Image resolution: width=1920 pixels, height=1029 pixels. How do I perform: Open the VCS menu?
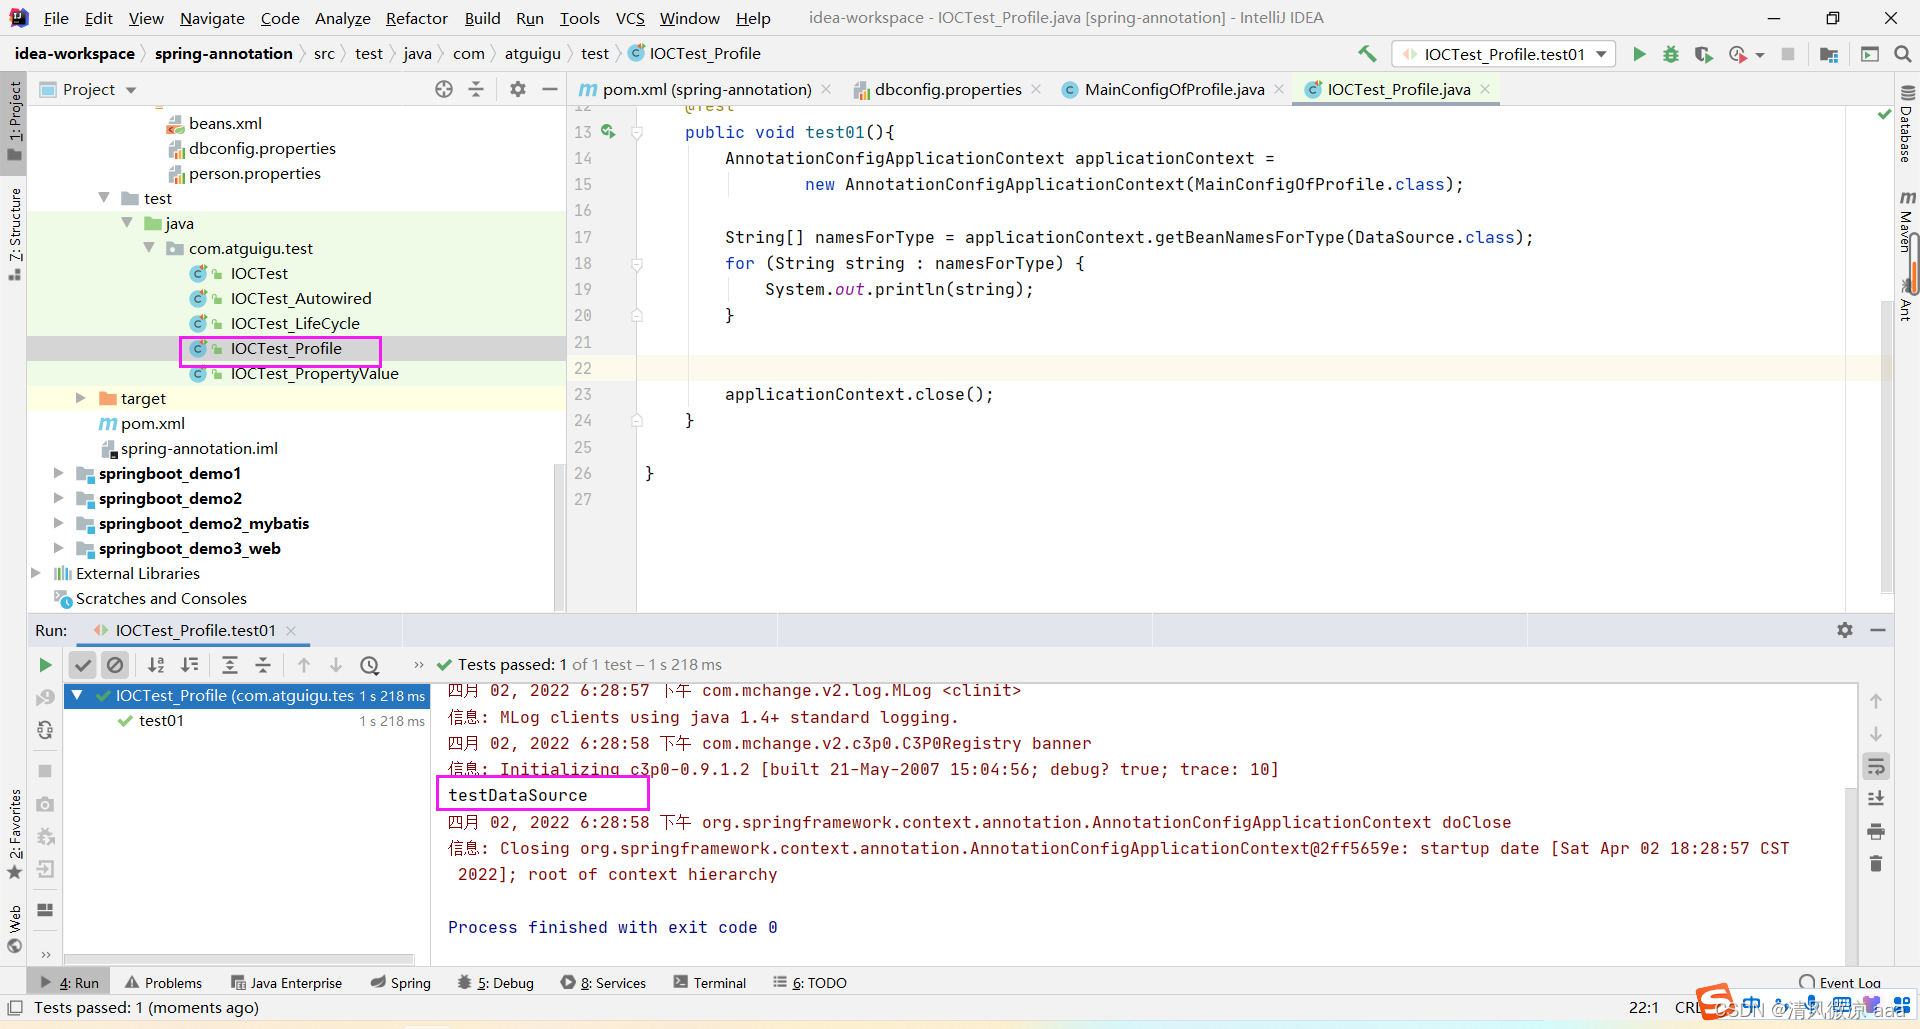pyautogui.click(x=630, y=18)
